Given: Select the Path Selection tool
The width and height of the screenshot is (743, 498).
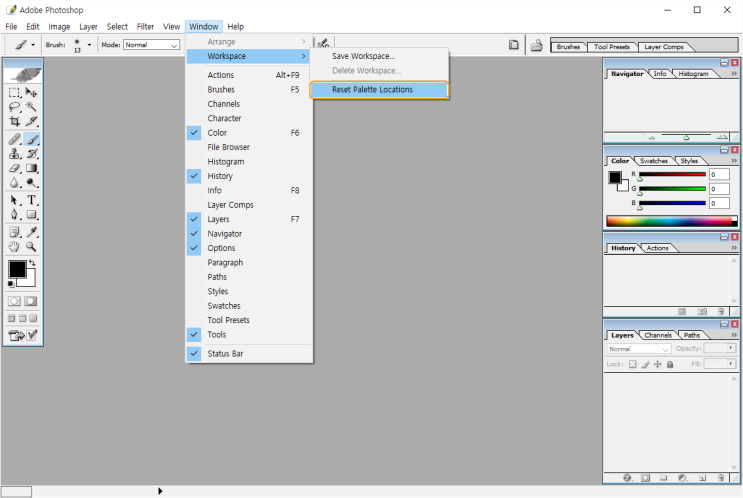Looking at the screenshot, I should click(x=14, y=200).
